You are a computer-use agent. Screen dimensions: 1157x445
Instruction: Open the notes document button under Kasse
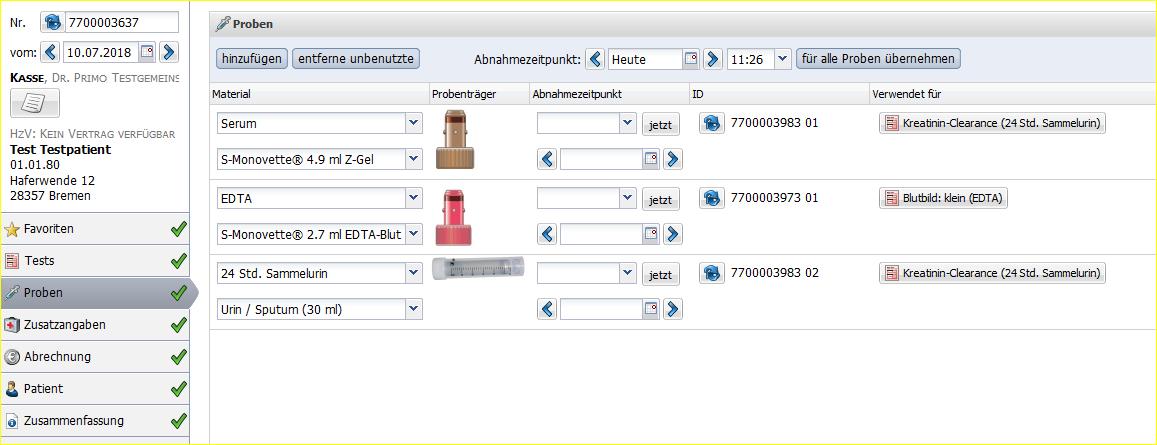pos(35,103)
